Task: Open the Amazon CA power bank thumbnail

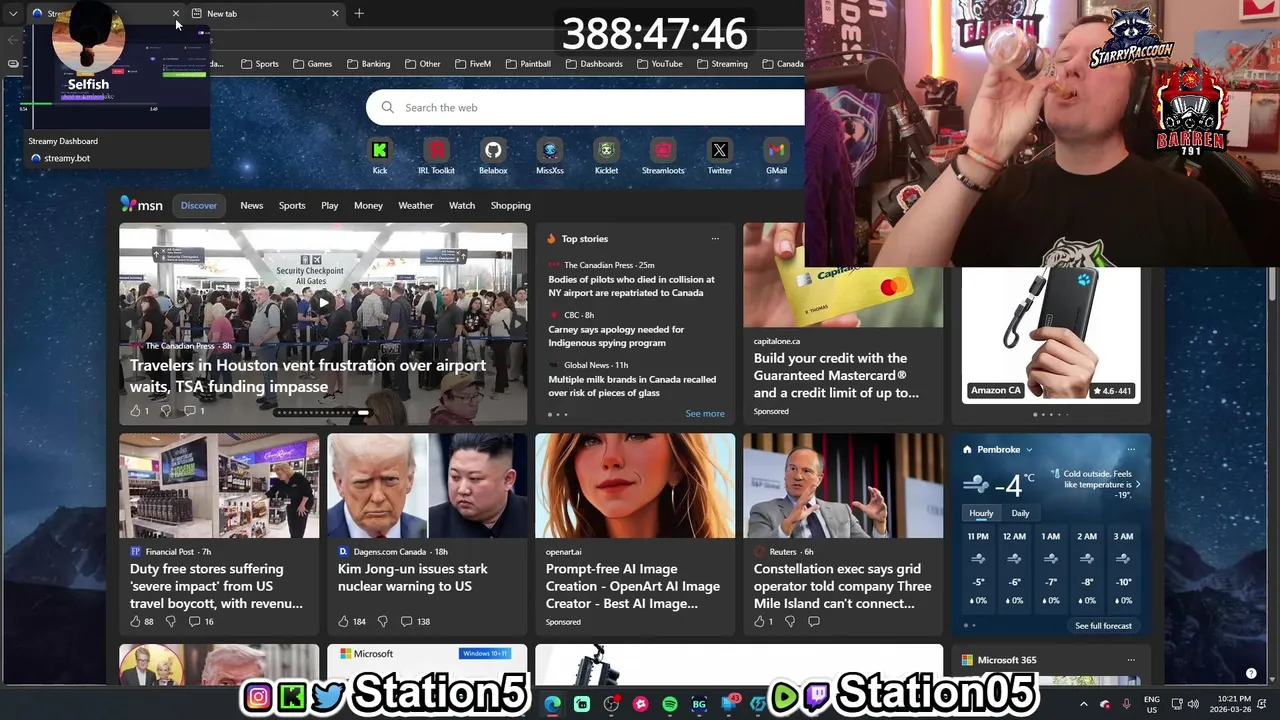Action: [x=1051, y=333]
